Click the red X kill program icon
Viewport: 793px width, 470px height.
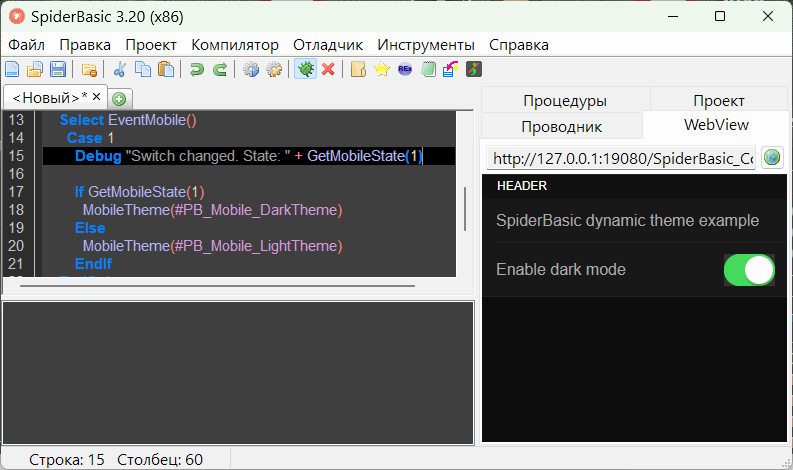click(x=328, y=69)
